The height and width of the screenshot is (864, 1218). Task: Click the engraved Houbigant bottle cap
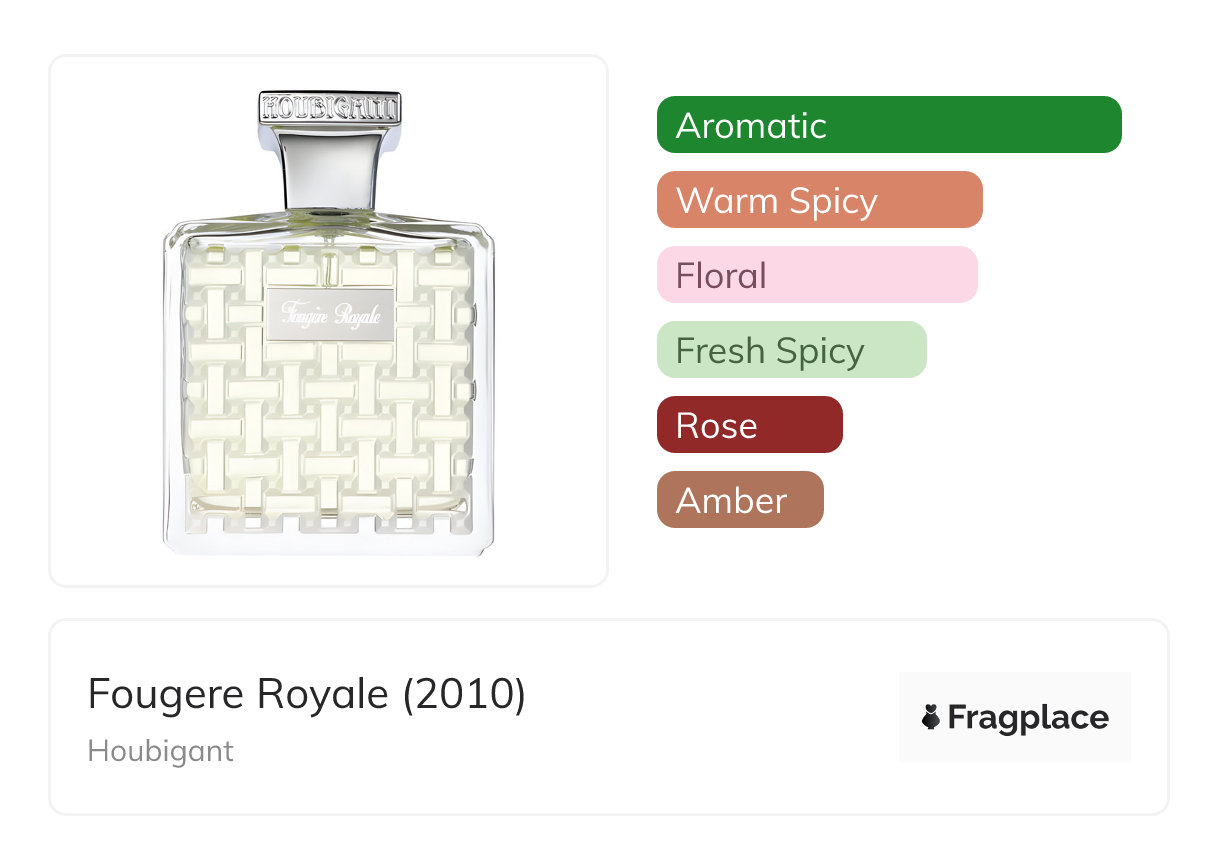330,108
